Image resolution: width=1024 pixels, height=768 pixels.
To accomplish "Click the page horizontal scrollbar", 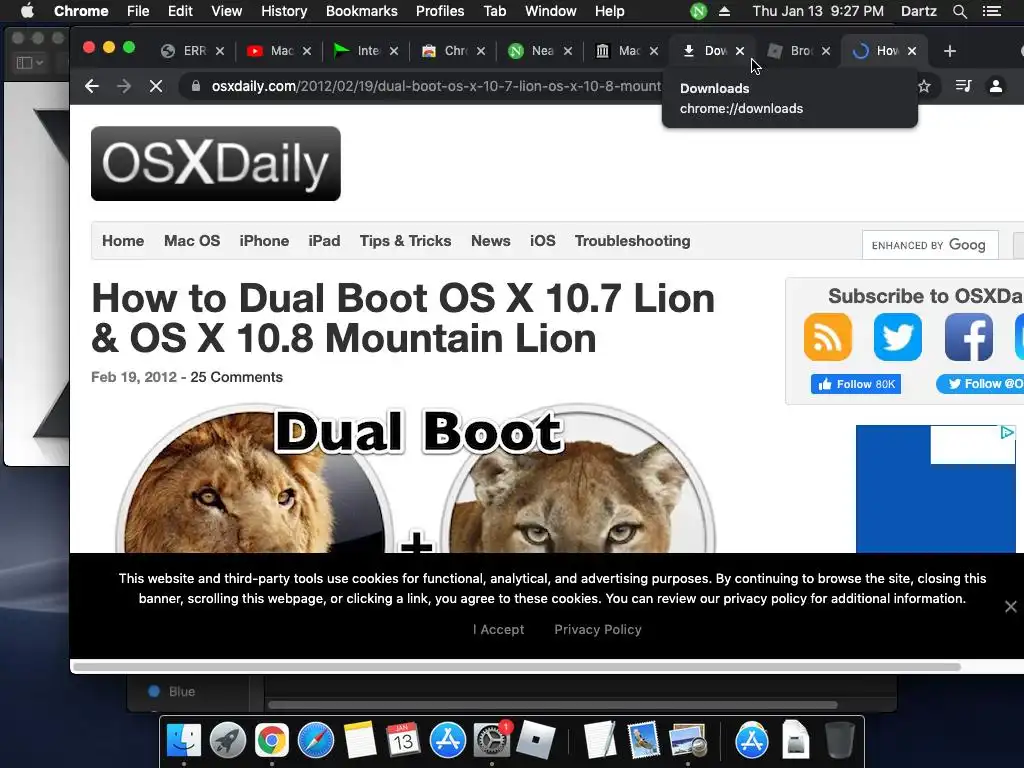I will (517, 667).
